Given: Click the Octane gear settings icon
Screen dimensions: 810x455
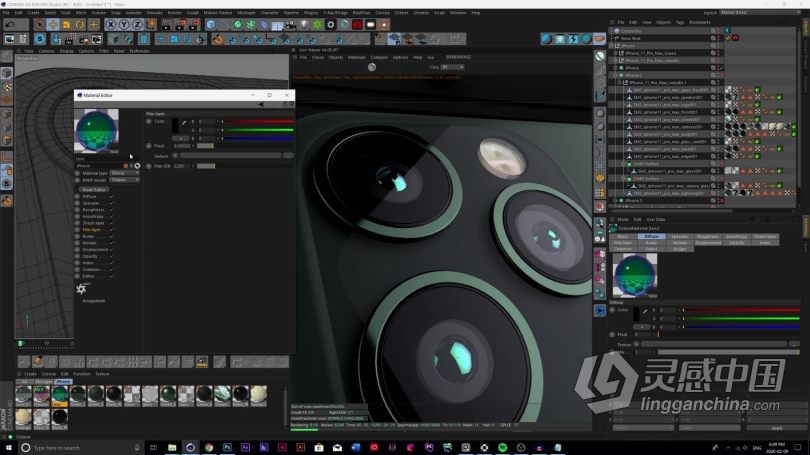Looking at the screenshot, I should pyautogui.click(x=331, y=24).
